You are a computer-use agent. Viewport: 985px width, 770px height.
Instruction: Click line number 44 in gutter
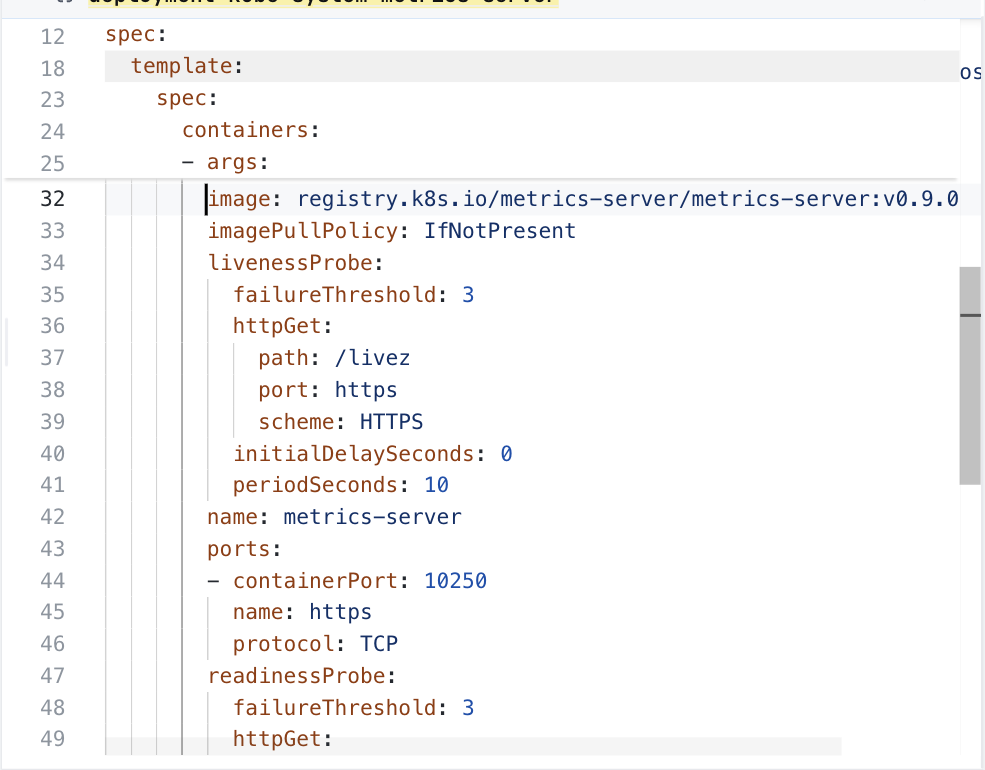[53, 580]
